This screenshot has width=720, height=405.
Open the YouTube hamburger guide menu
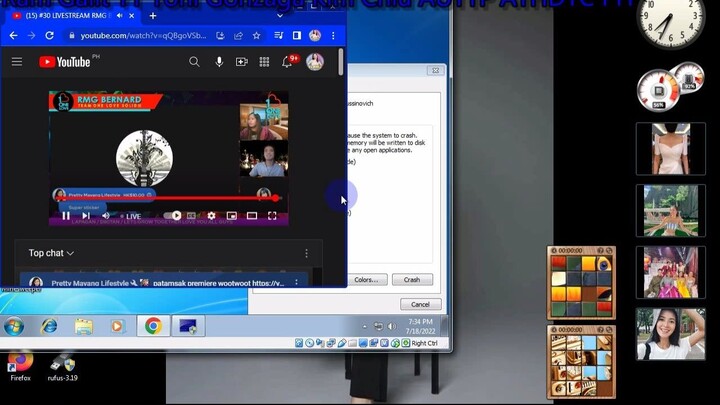[x=17, y=62]
